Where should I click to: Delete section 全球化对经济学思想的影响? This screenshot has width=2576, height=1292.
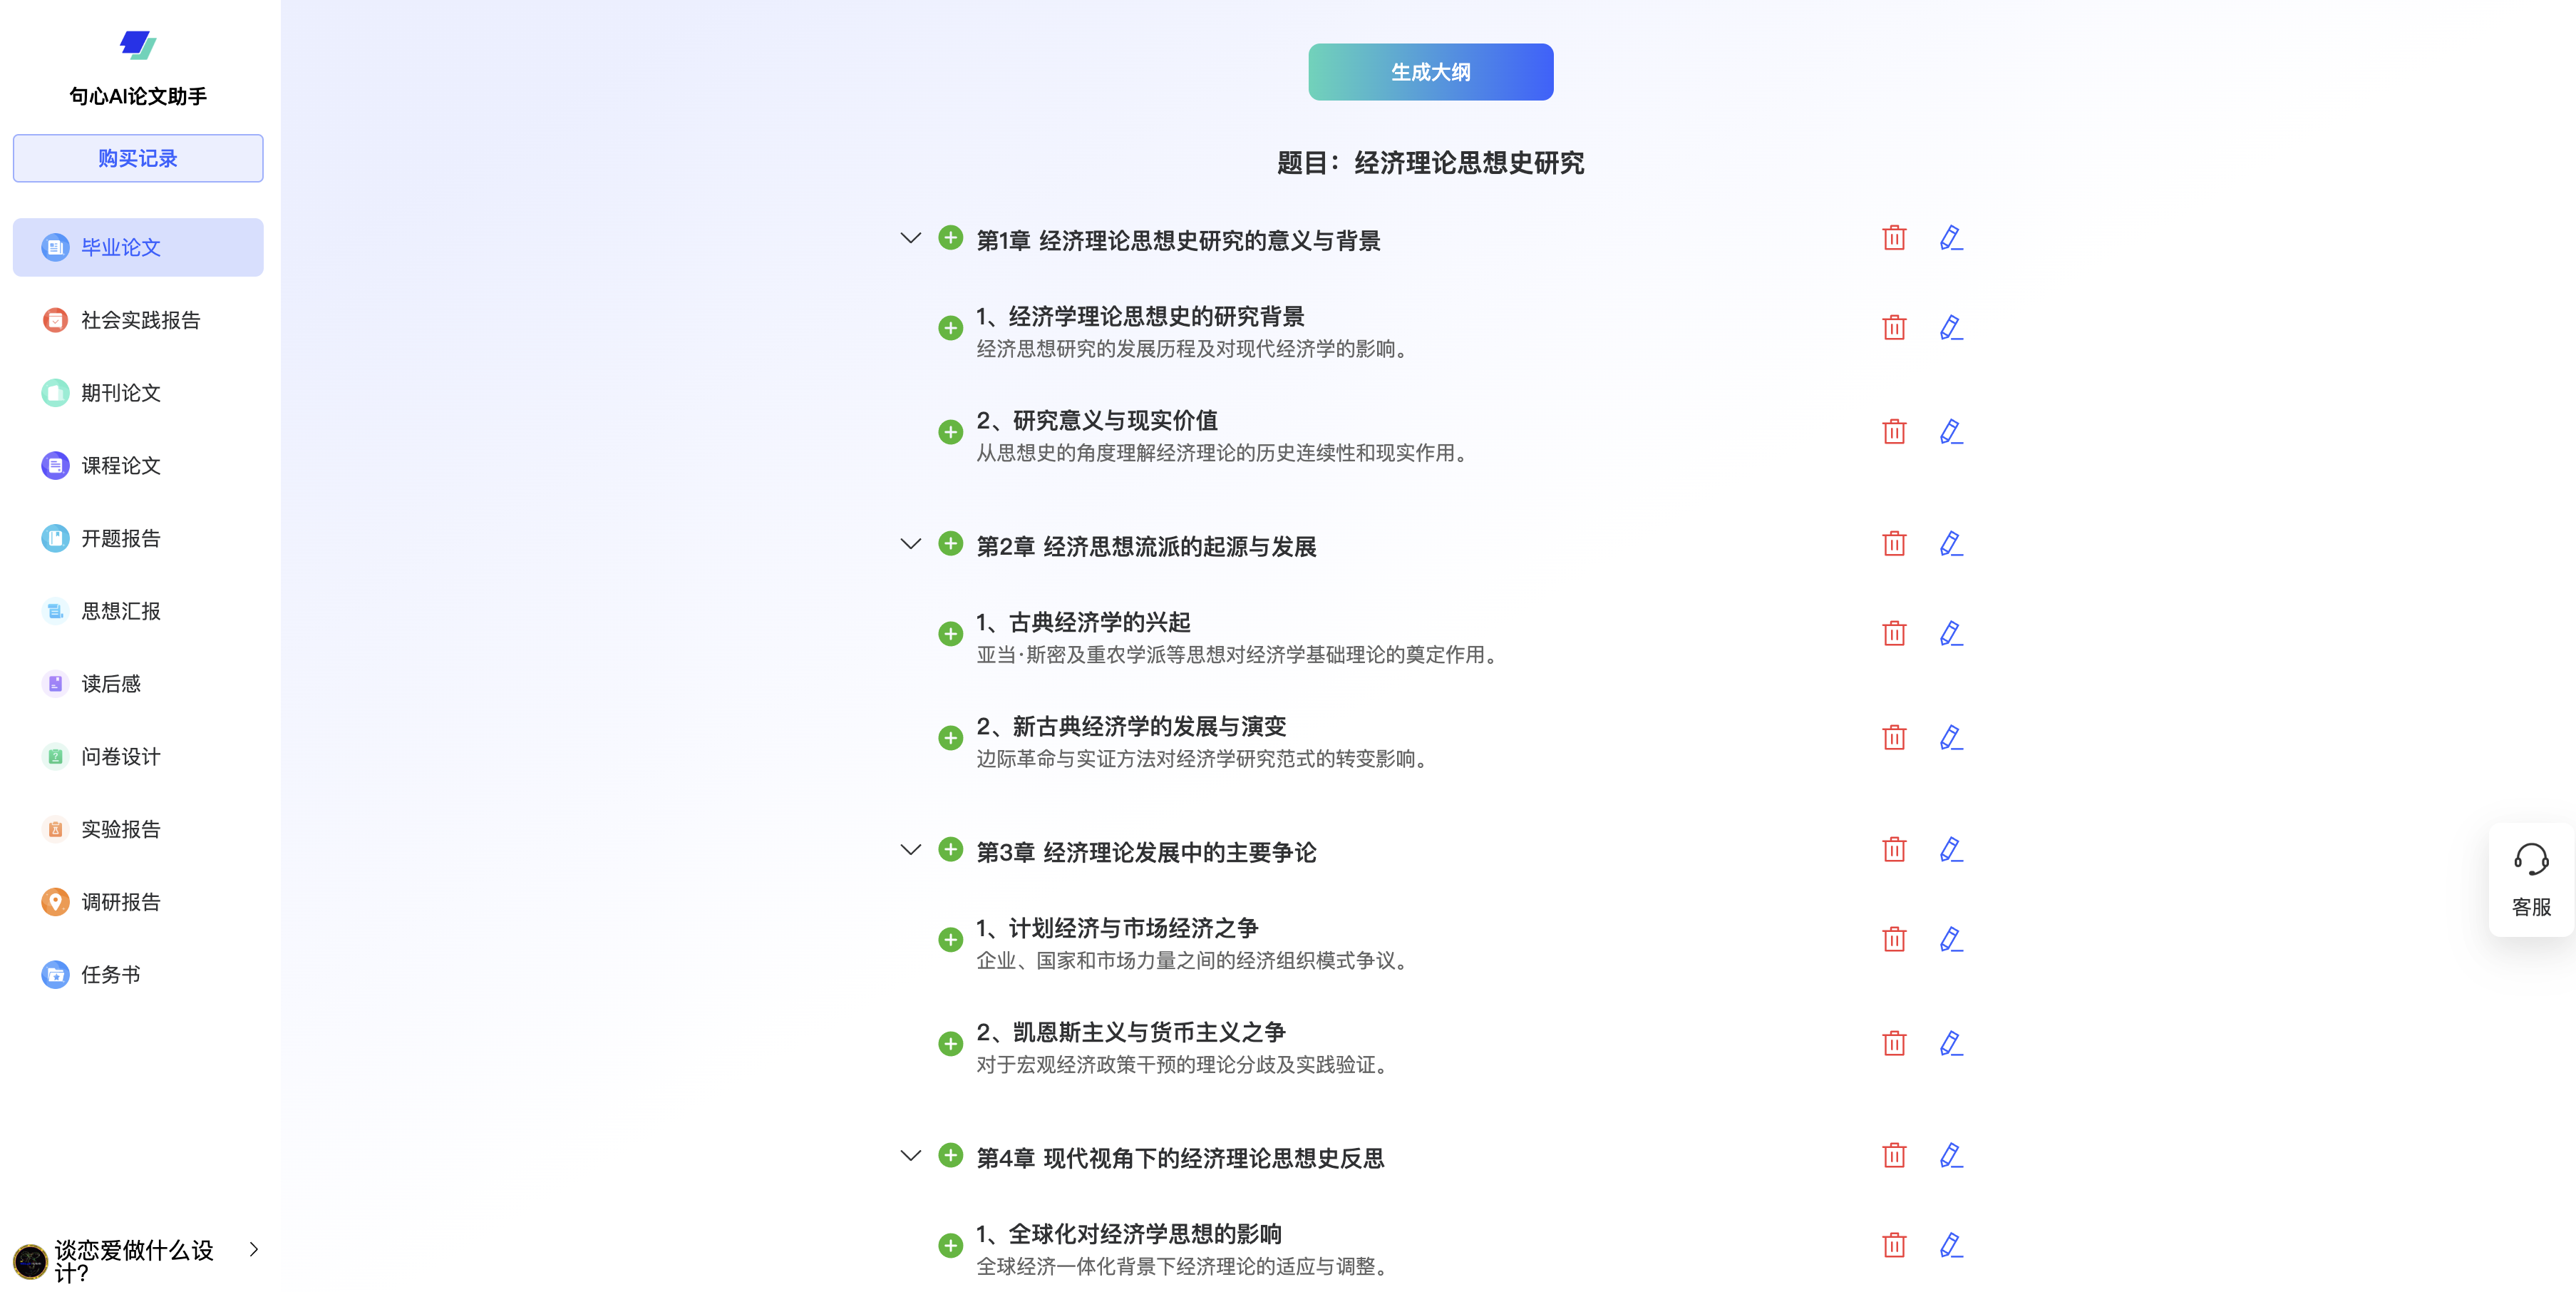1894,1246
